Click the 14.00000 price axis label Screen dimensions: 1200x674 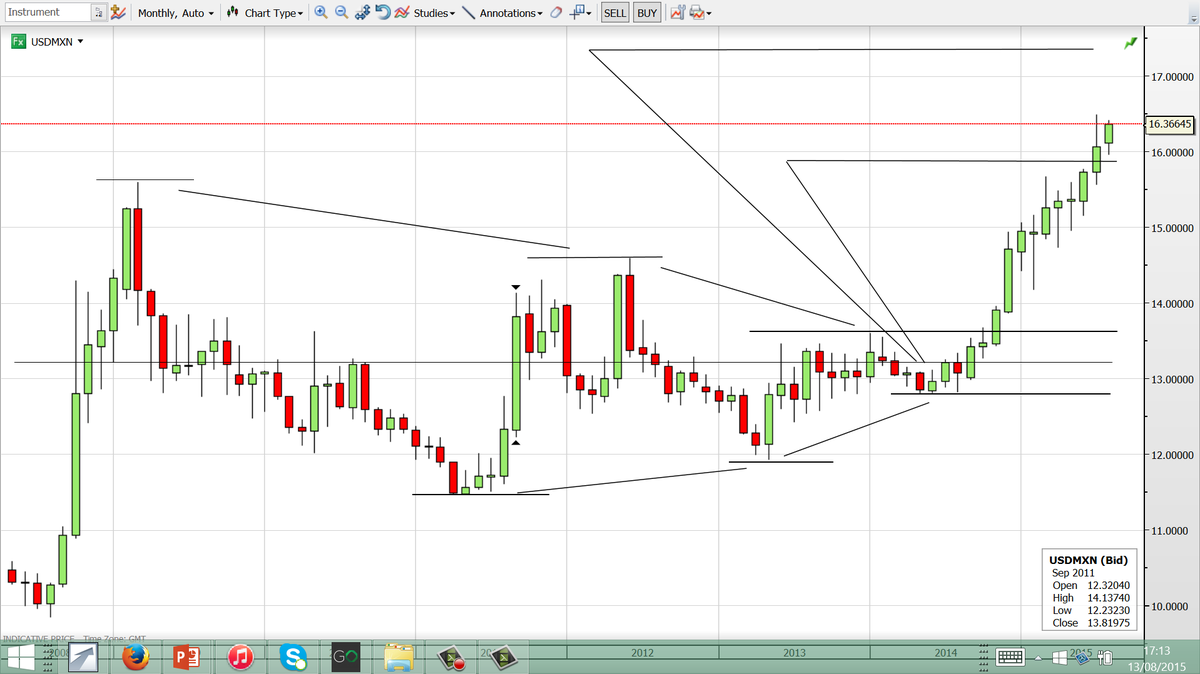pos(1173,304)
